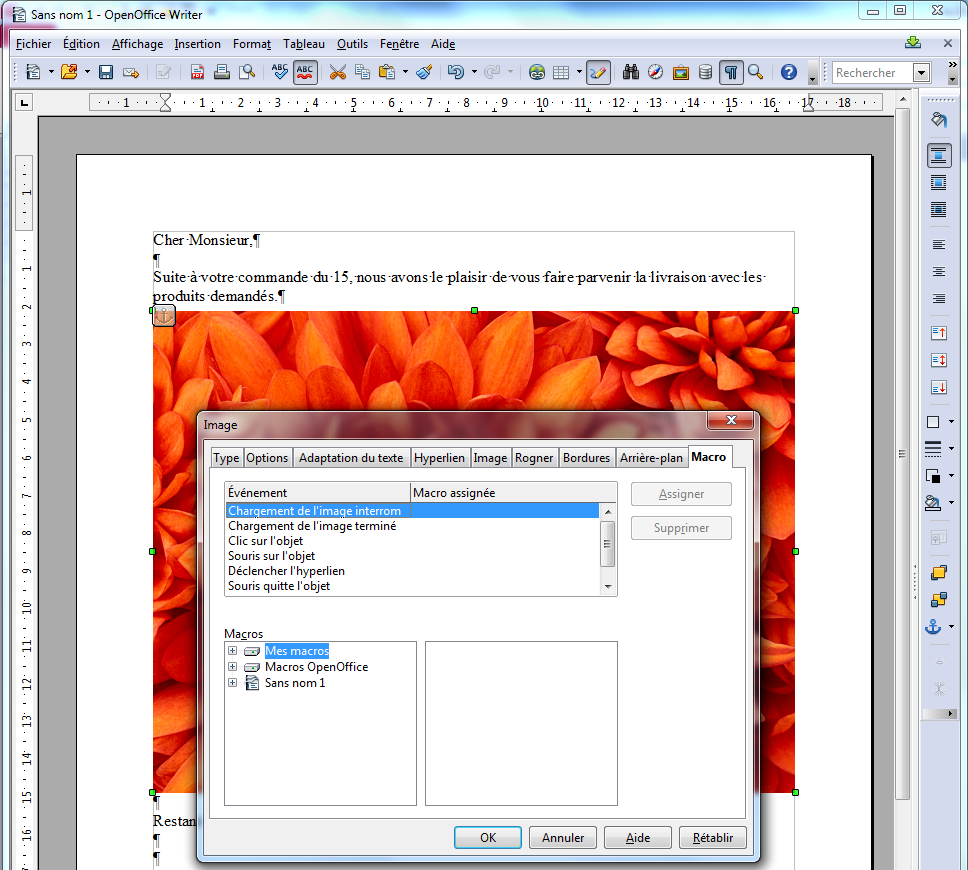Click the Send to back icon in sidebar
Image resolution: width=968 pixels, height=870 pixels.
tap(938, 600)
